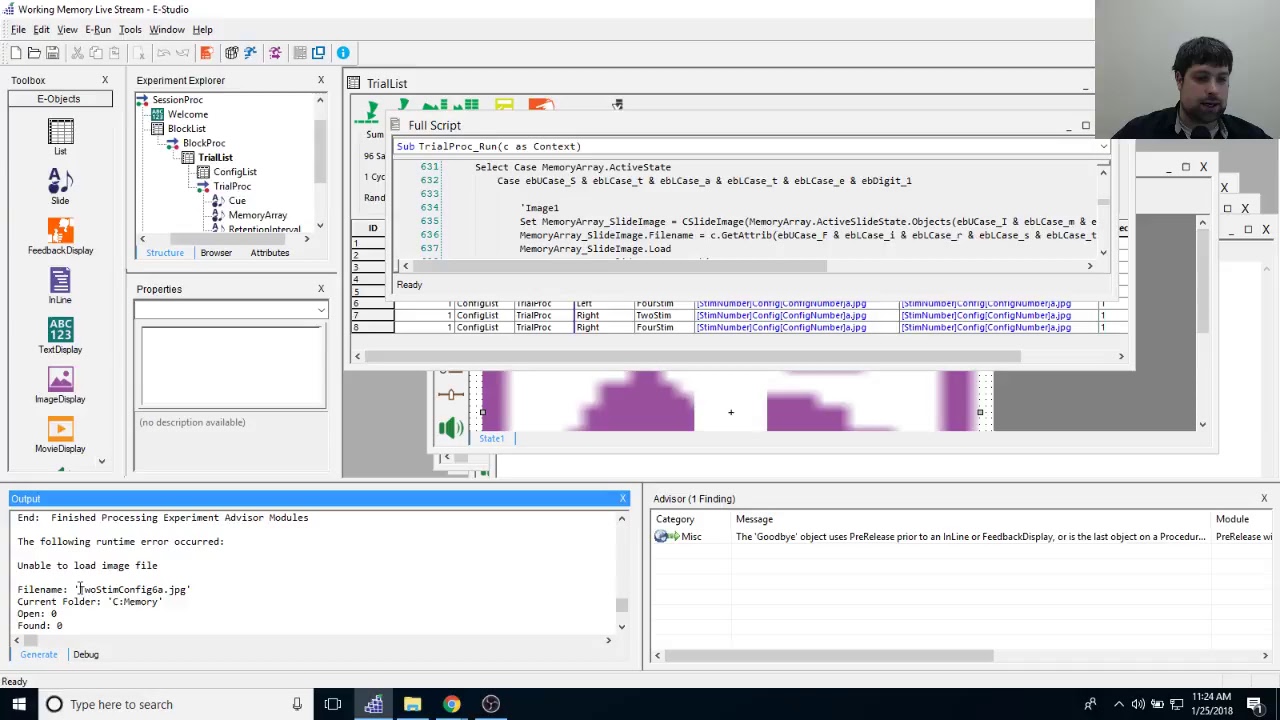The height and width of the screenshot is (720, 1280).
Task: Click the E-Objects toolbox header button
Action: [x=59, y=99]
